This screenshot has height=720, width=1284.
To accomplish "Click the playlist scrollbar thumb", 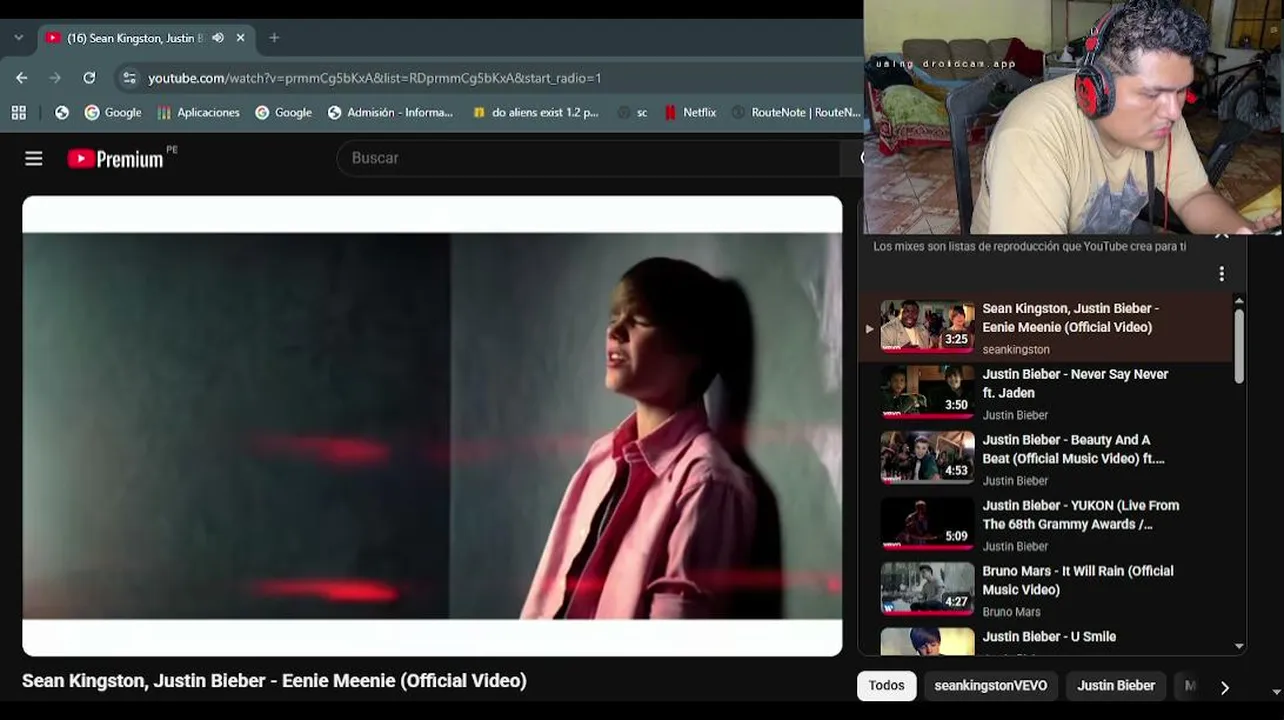I will pyautogui.click(x=1239, y=345).
